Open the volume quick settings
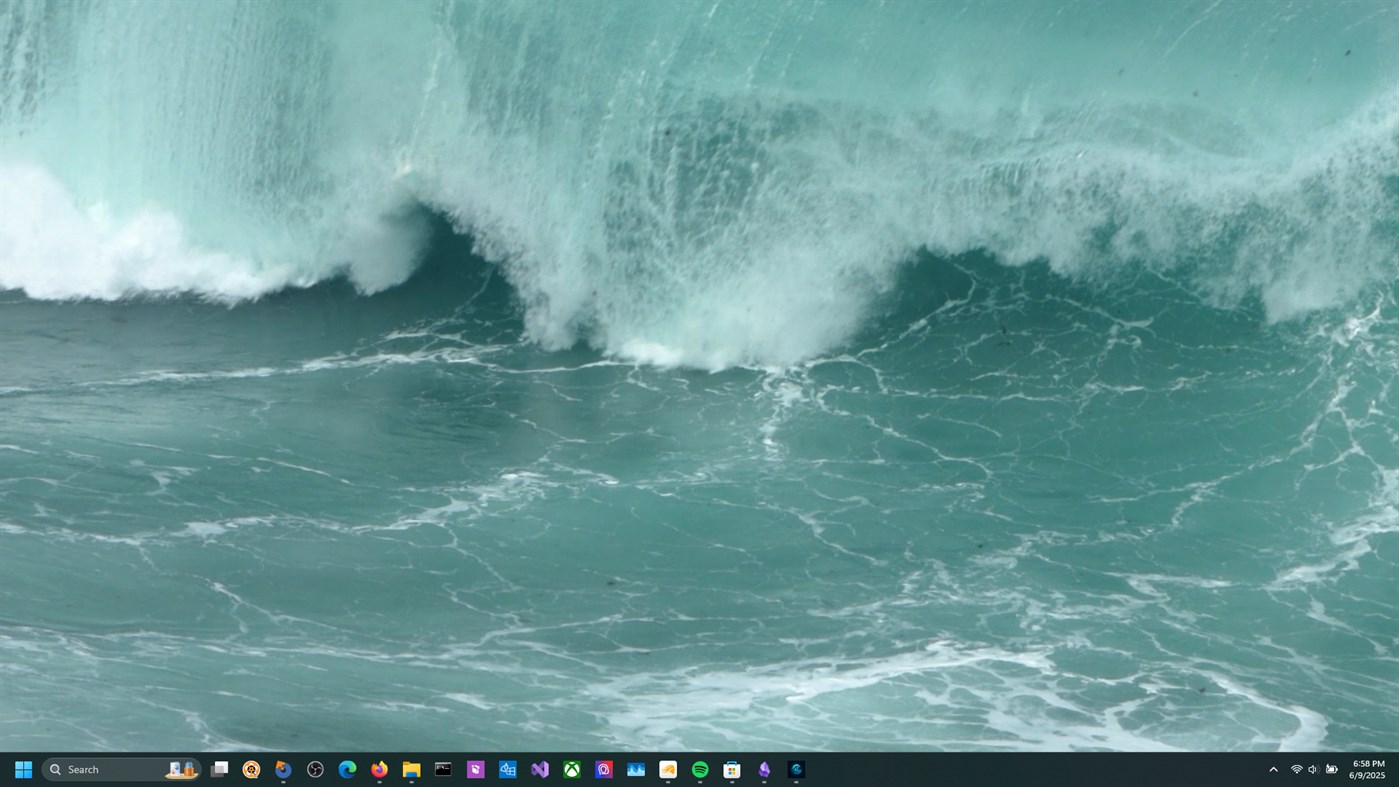 tap(1314, 769)
